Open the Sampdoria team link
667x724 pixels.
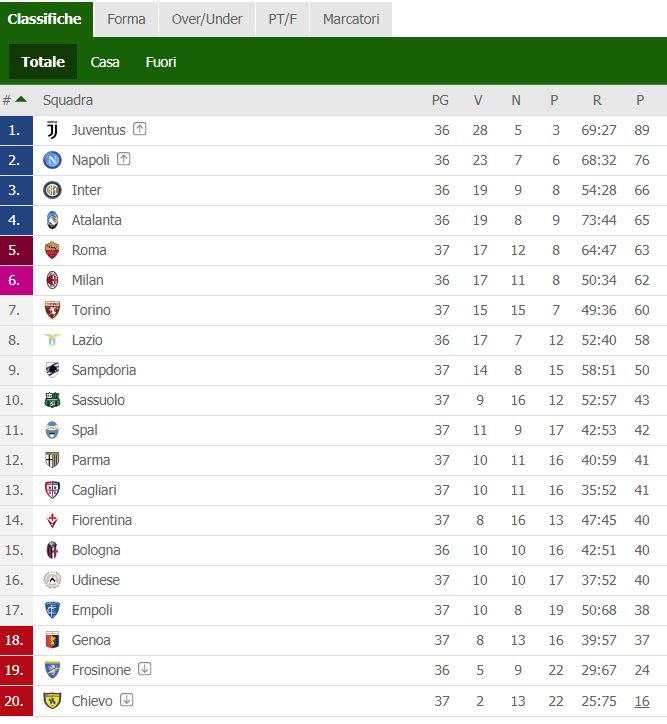[103, 370]
